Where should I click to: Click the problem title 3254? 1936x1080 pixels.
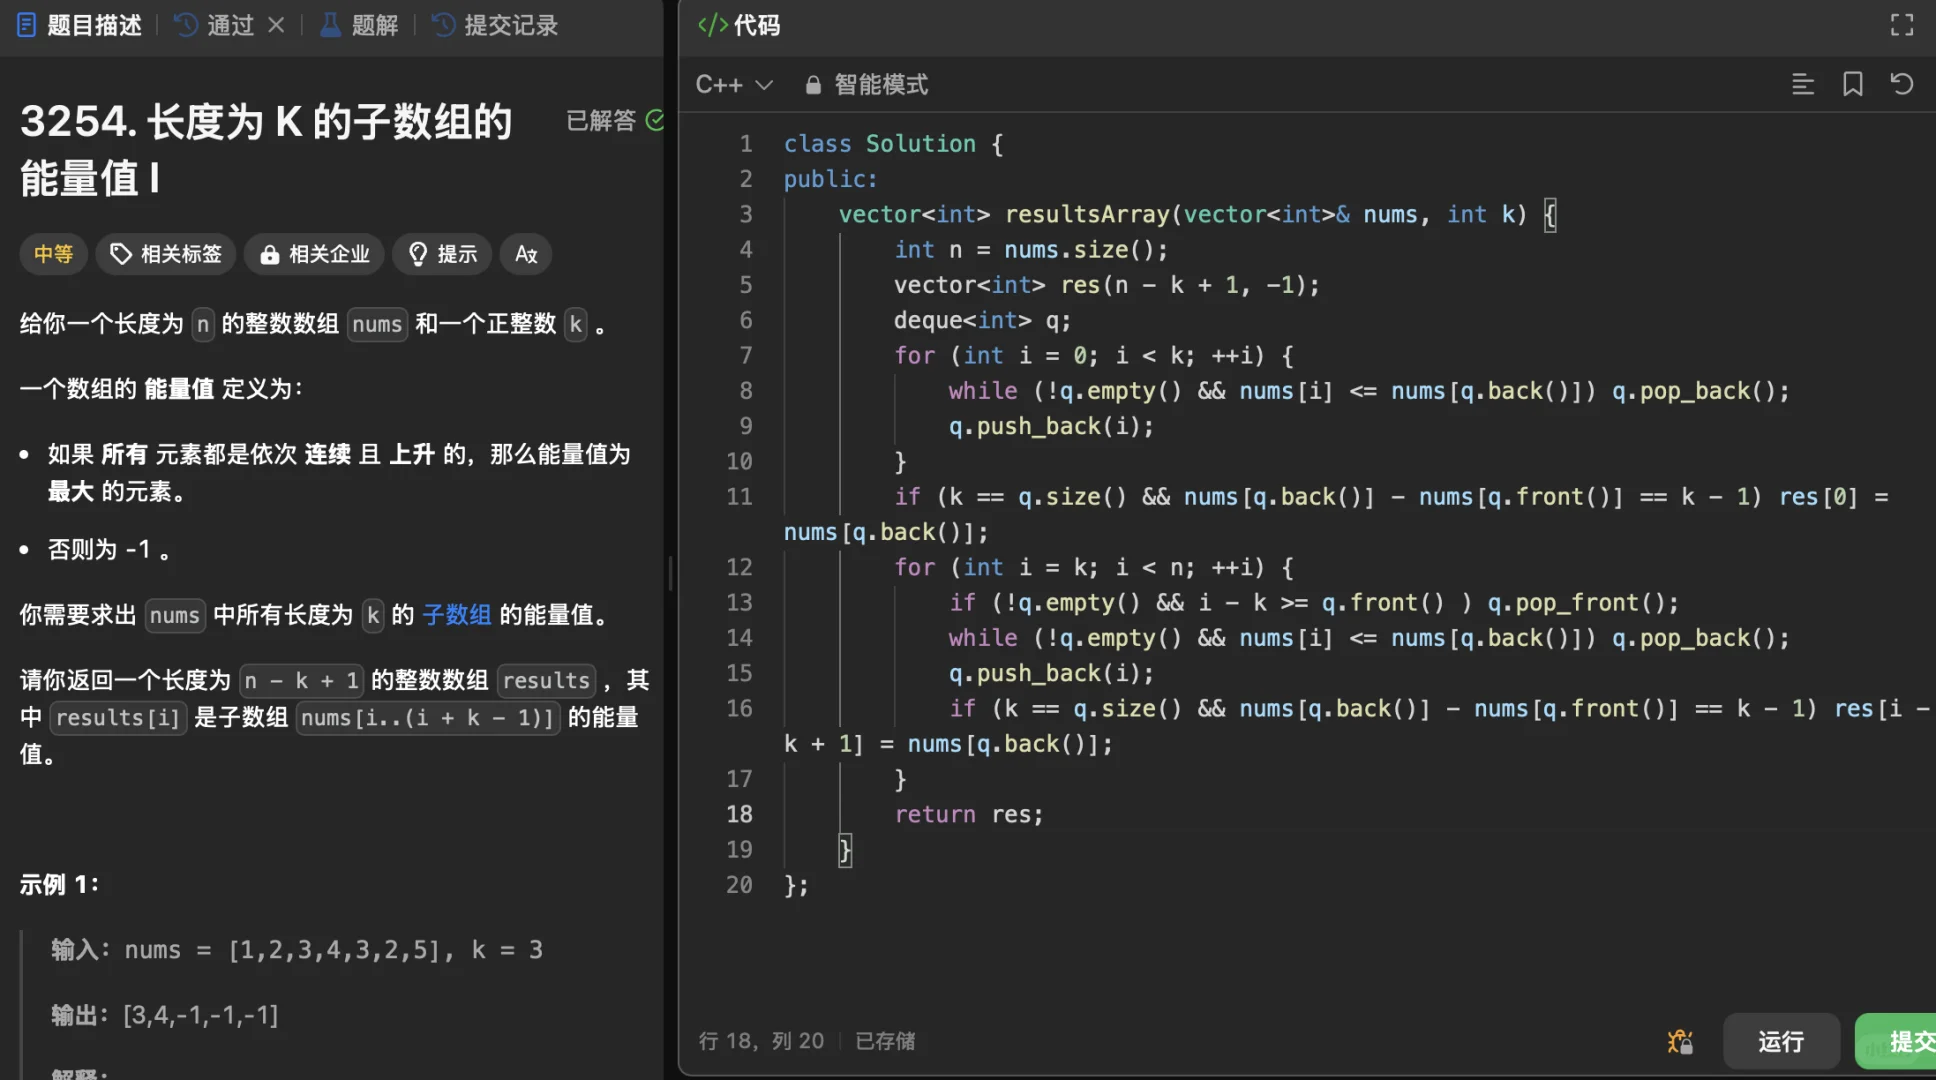(266, 150)
